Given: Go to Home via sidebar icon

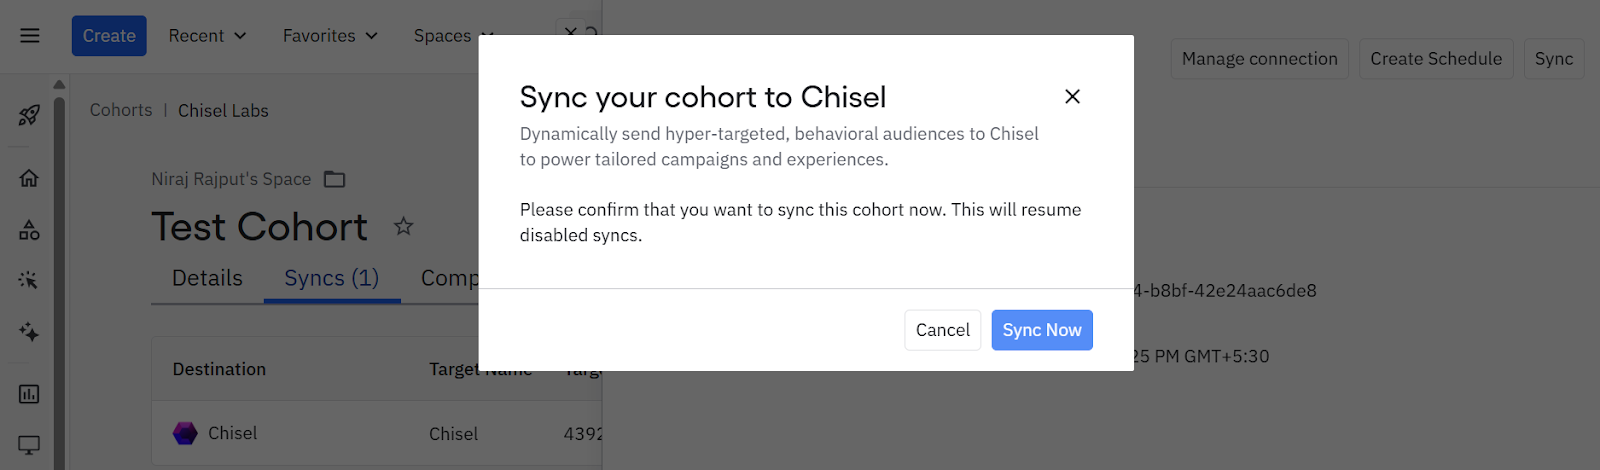Looking at the screenshot, I should (29, 178).
